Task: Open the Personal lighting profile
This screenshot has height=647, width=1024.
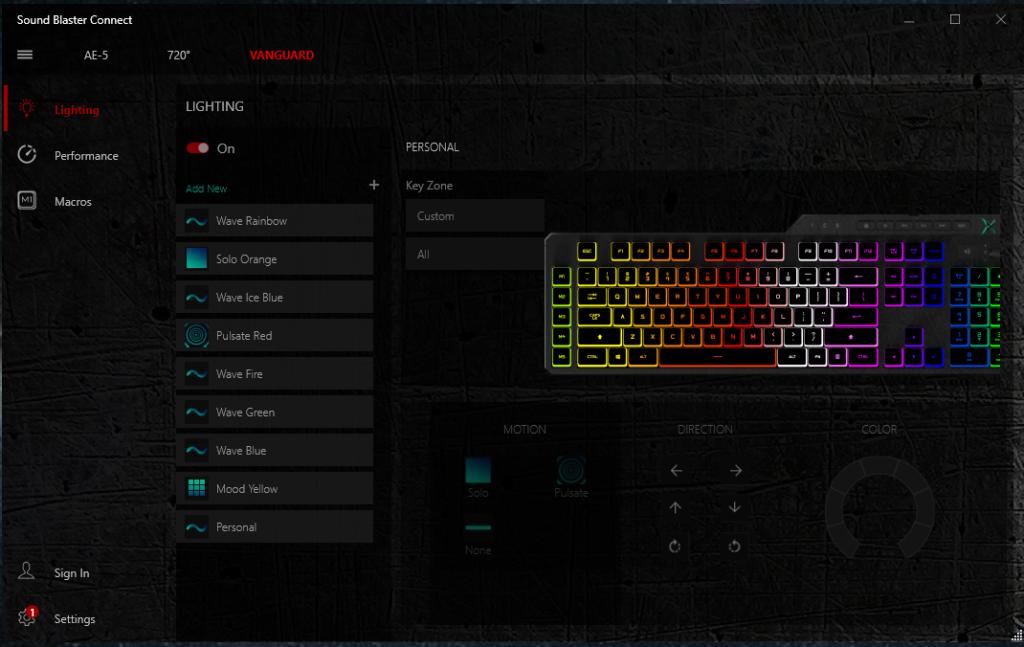Action: (275, 527)
